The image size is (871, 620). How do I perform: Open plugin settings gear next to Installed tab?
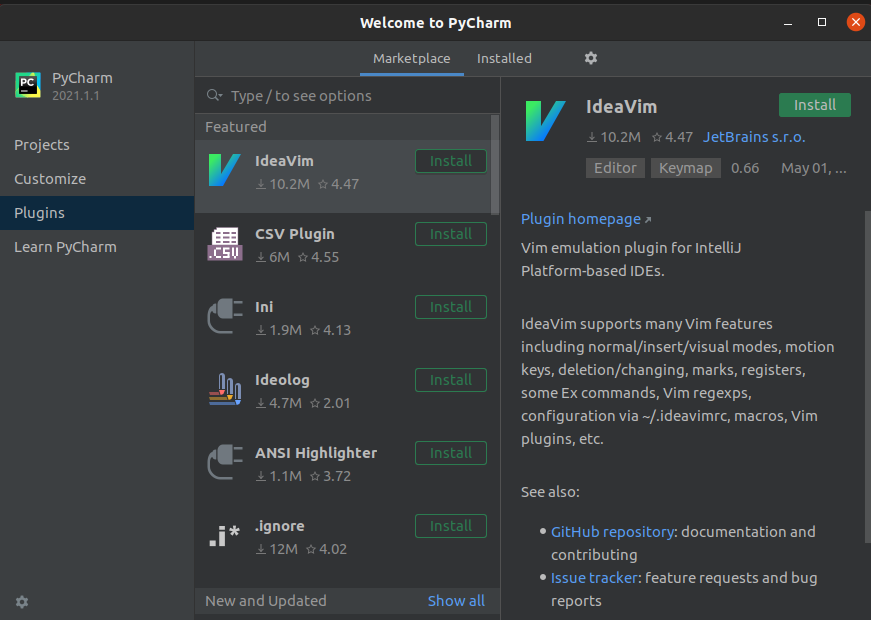point(590,58)
